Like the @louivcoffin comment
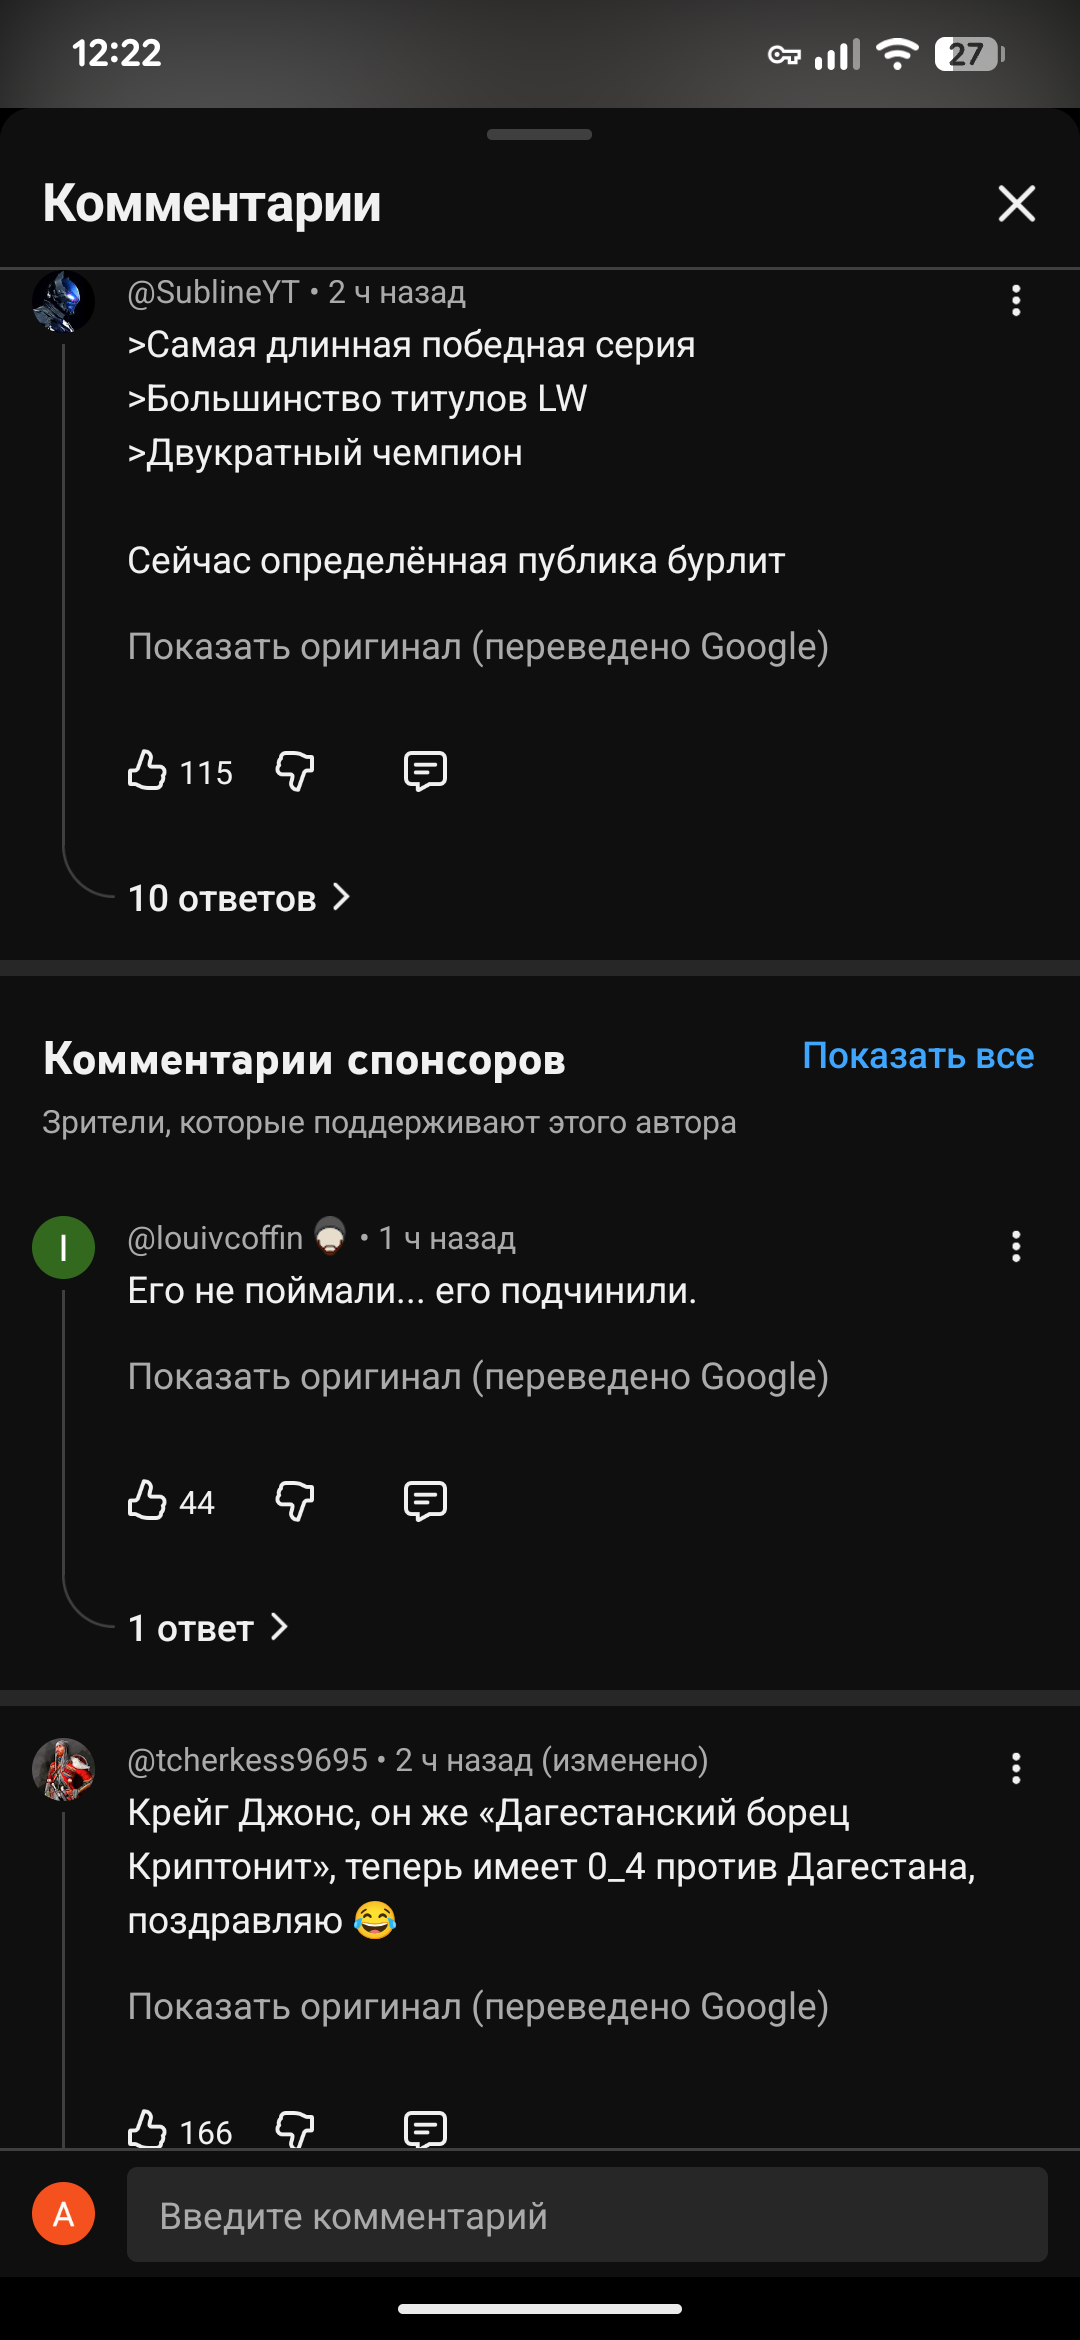1080x2340 pixels. [147, 1501]
